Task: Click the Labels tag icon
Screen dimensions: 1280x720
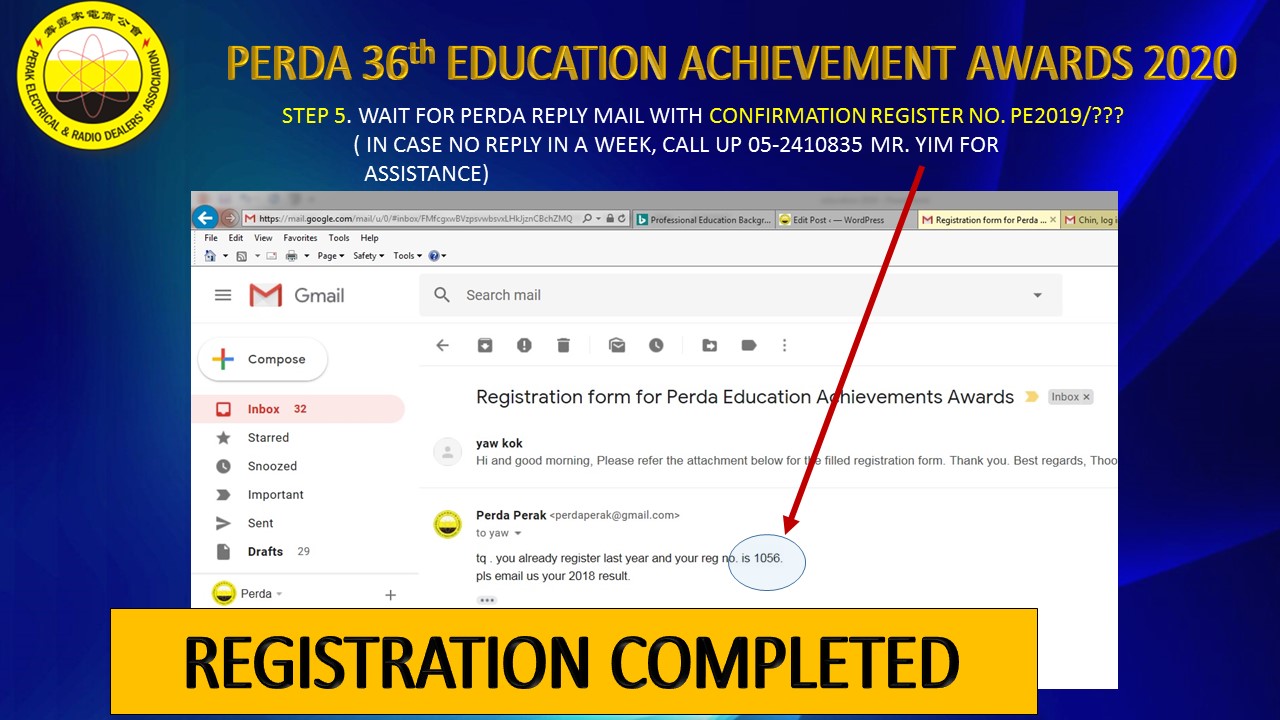Action: [748, 345]
